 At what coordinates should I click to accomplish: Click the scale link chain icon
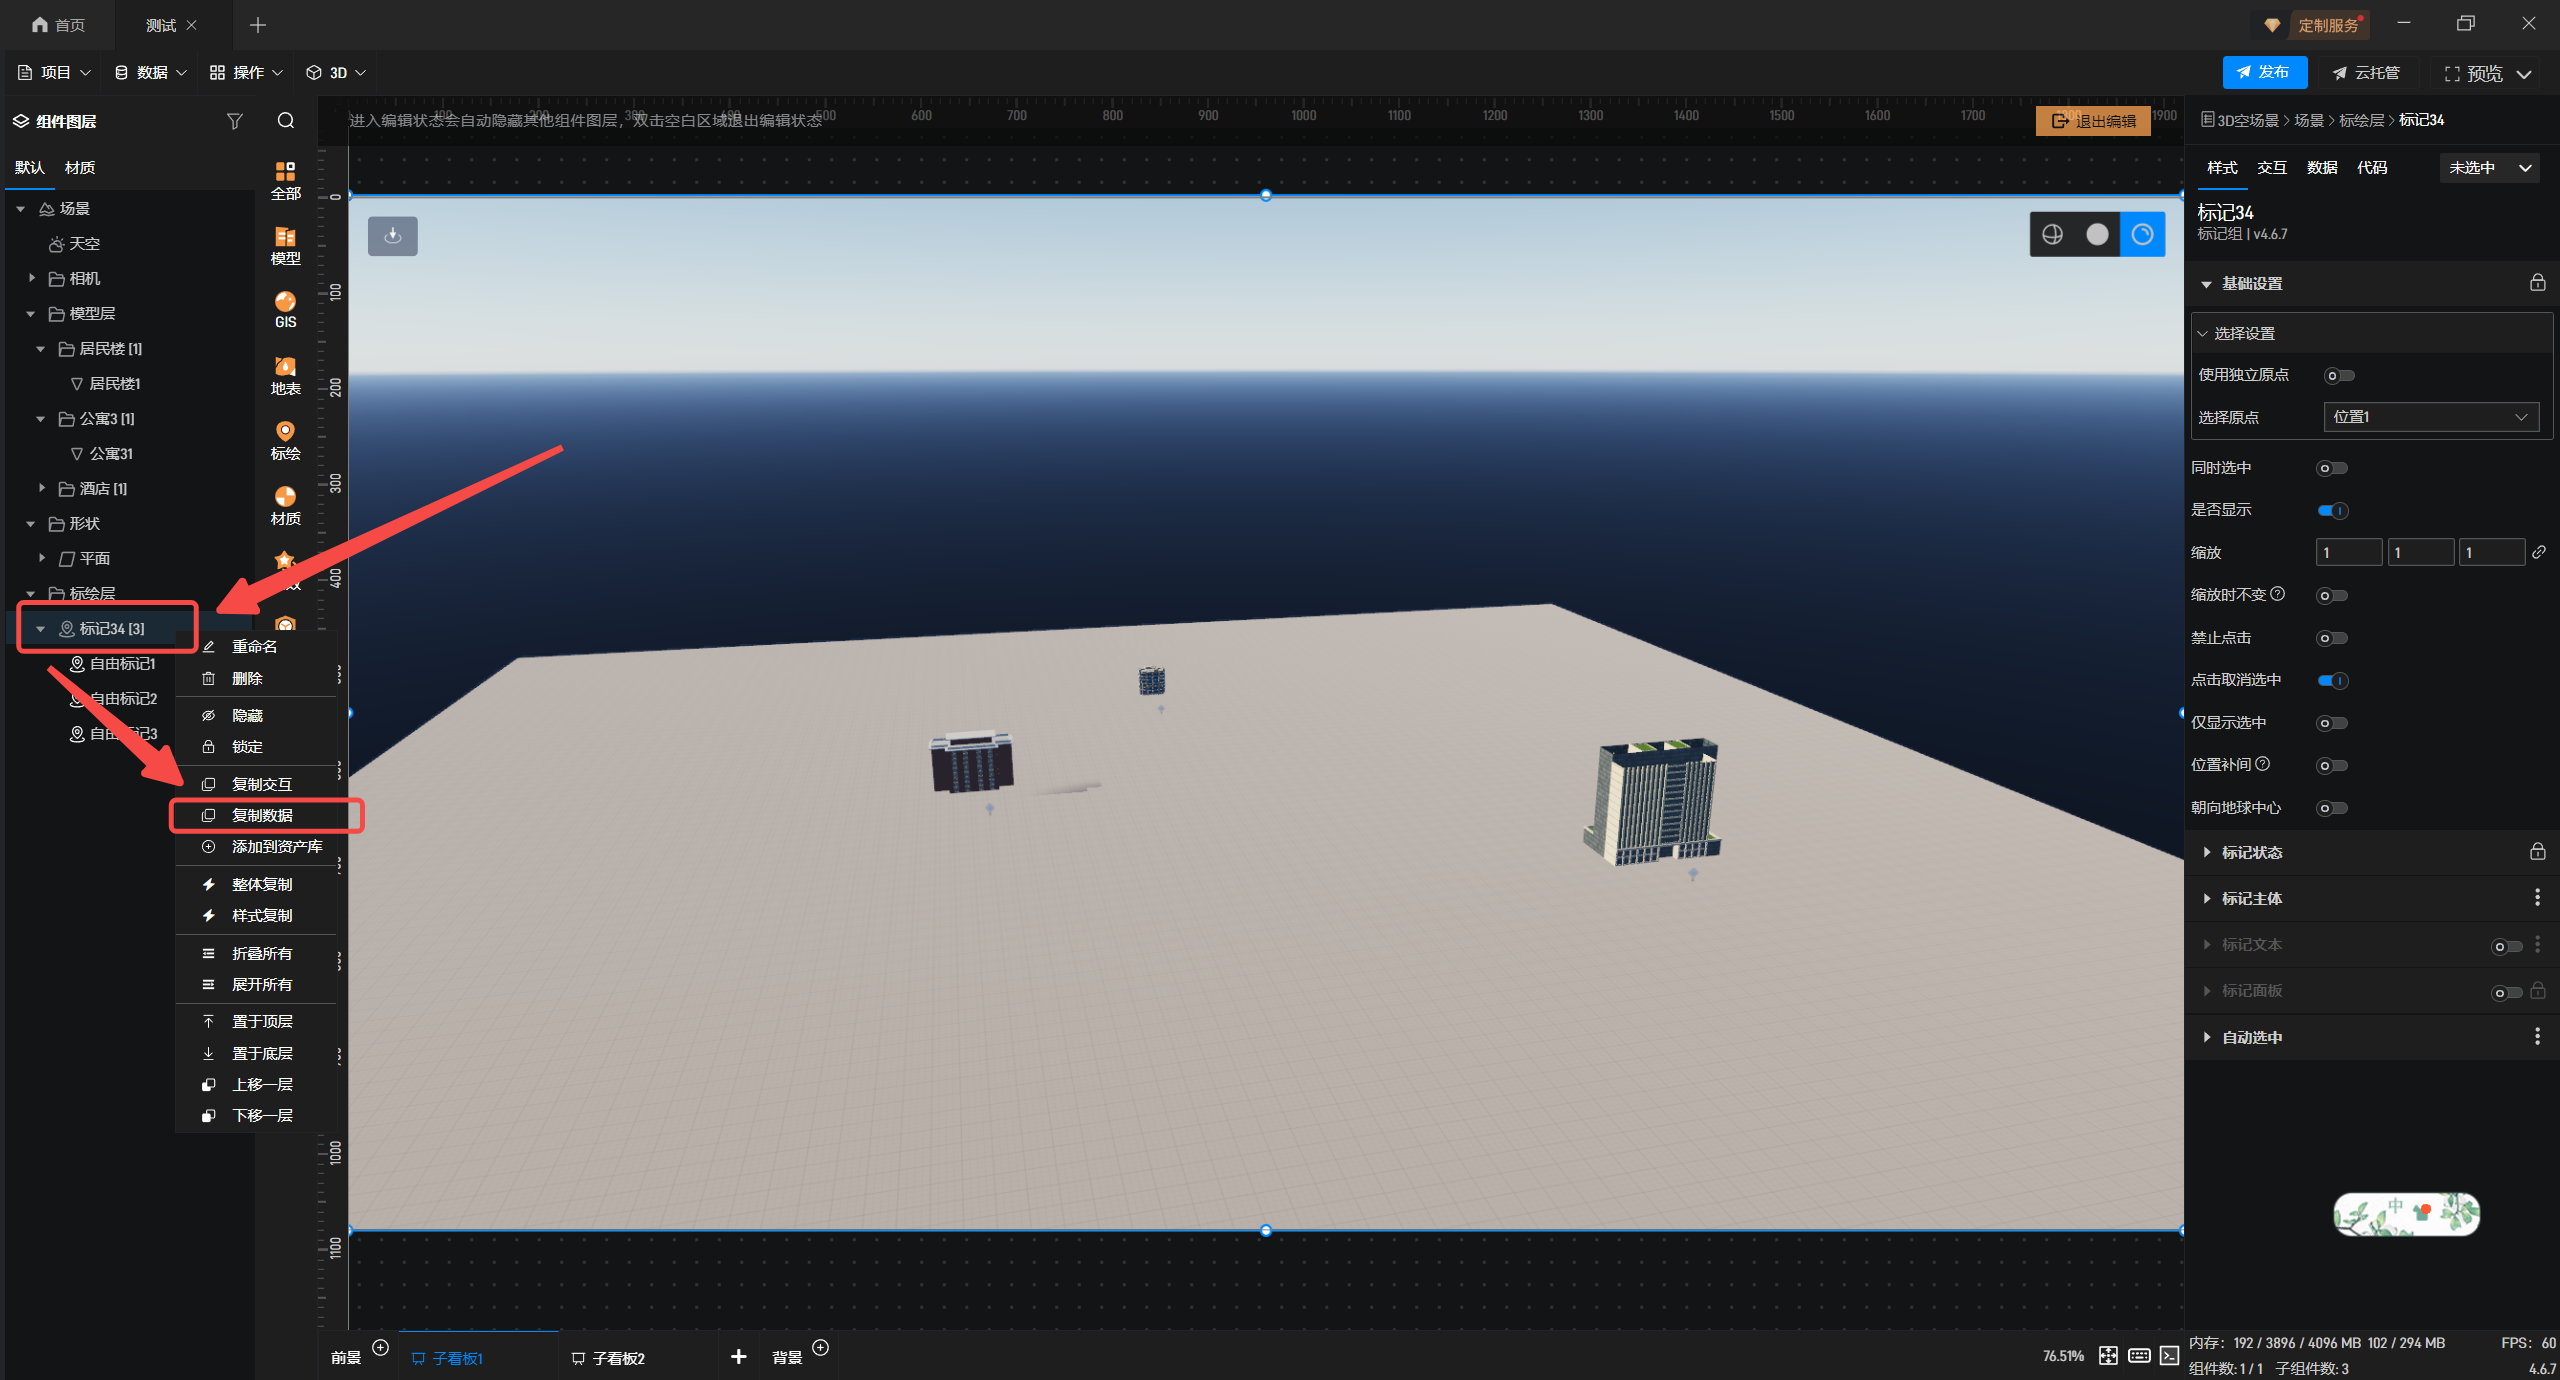[2538, 552]
